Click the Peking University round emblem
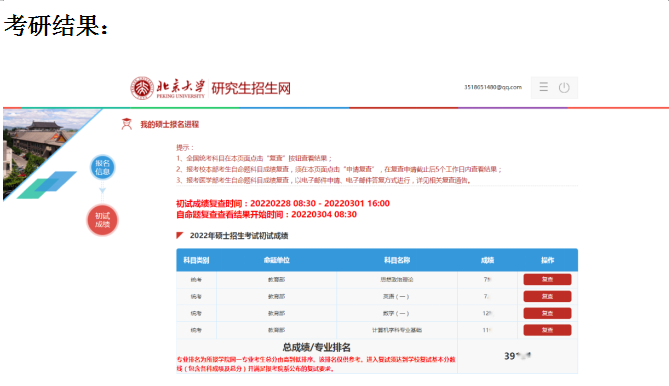The width and height of the screenshot is (669, 386). click(x=142, y=88)
